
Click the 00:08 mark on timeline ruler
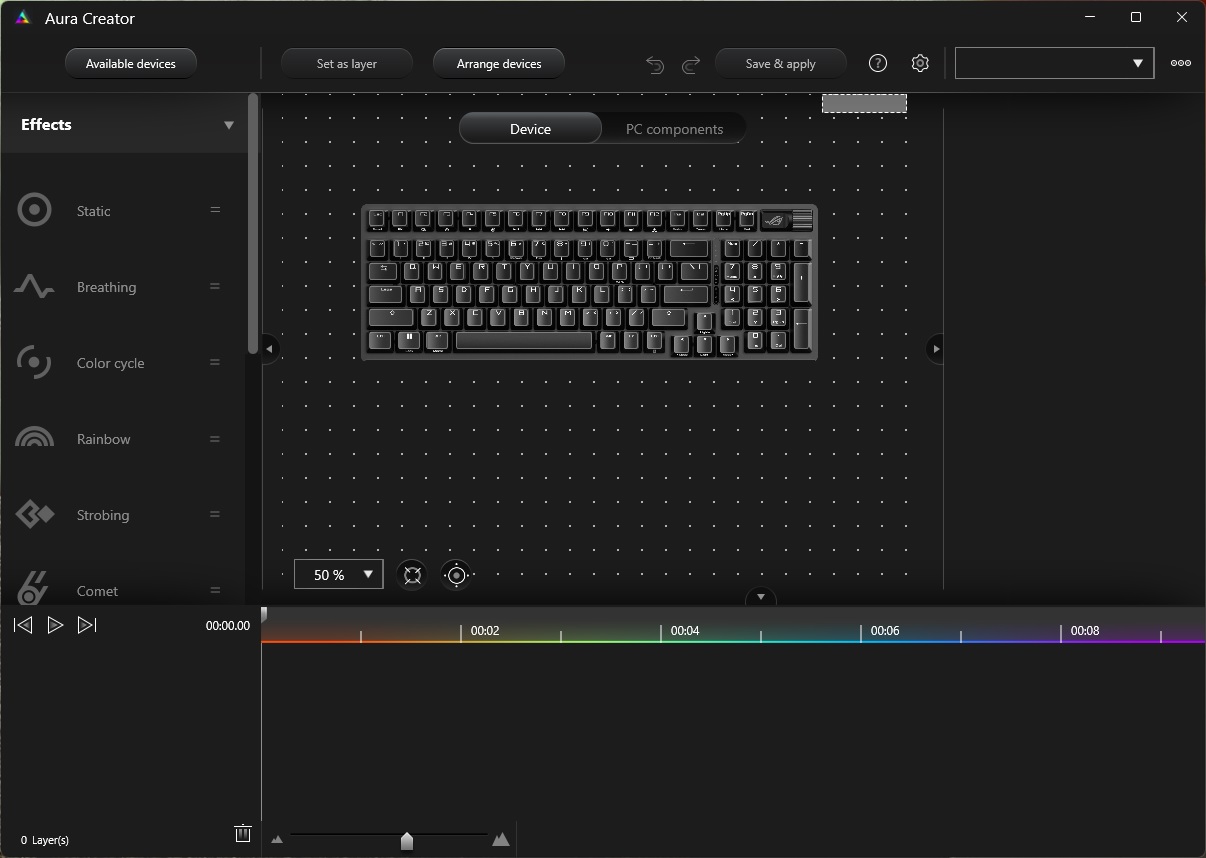pos(1085,631)
